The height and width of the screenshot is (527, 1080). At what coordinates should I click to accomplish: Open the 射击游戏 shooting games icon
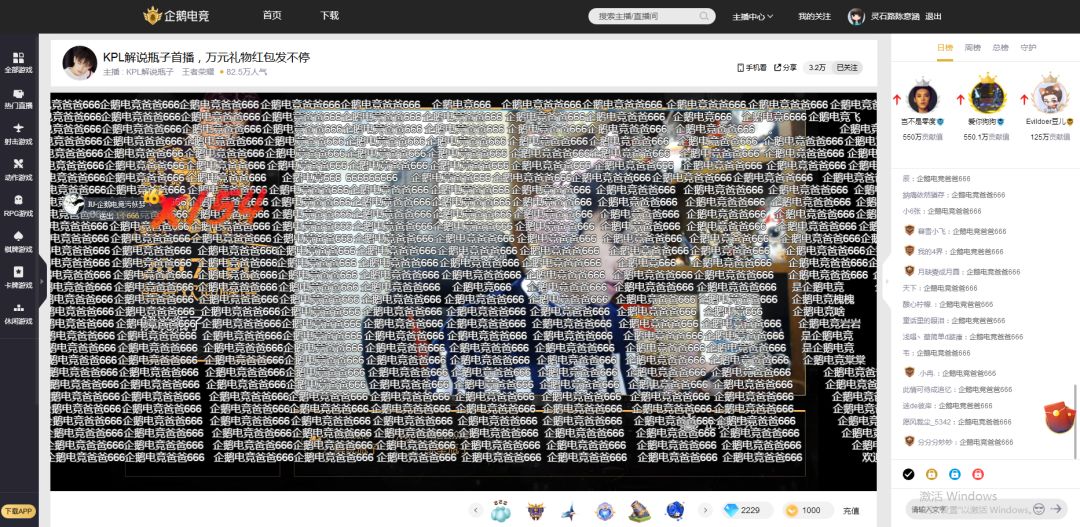point(19,134)
